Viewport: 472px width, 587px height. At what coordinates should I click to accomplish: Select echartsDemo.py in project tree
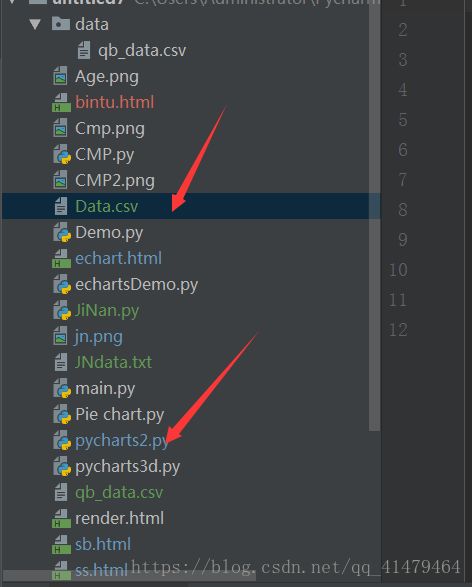[x=136, y=285]
